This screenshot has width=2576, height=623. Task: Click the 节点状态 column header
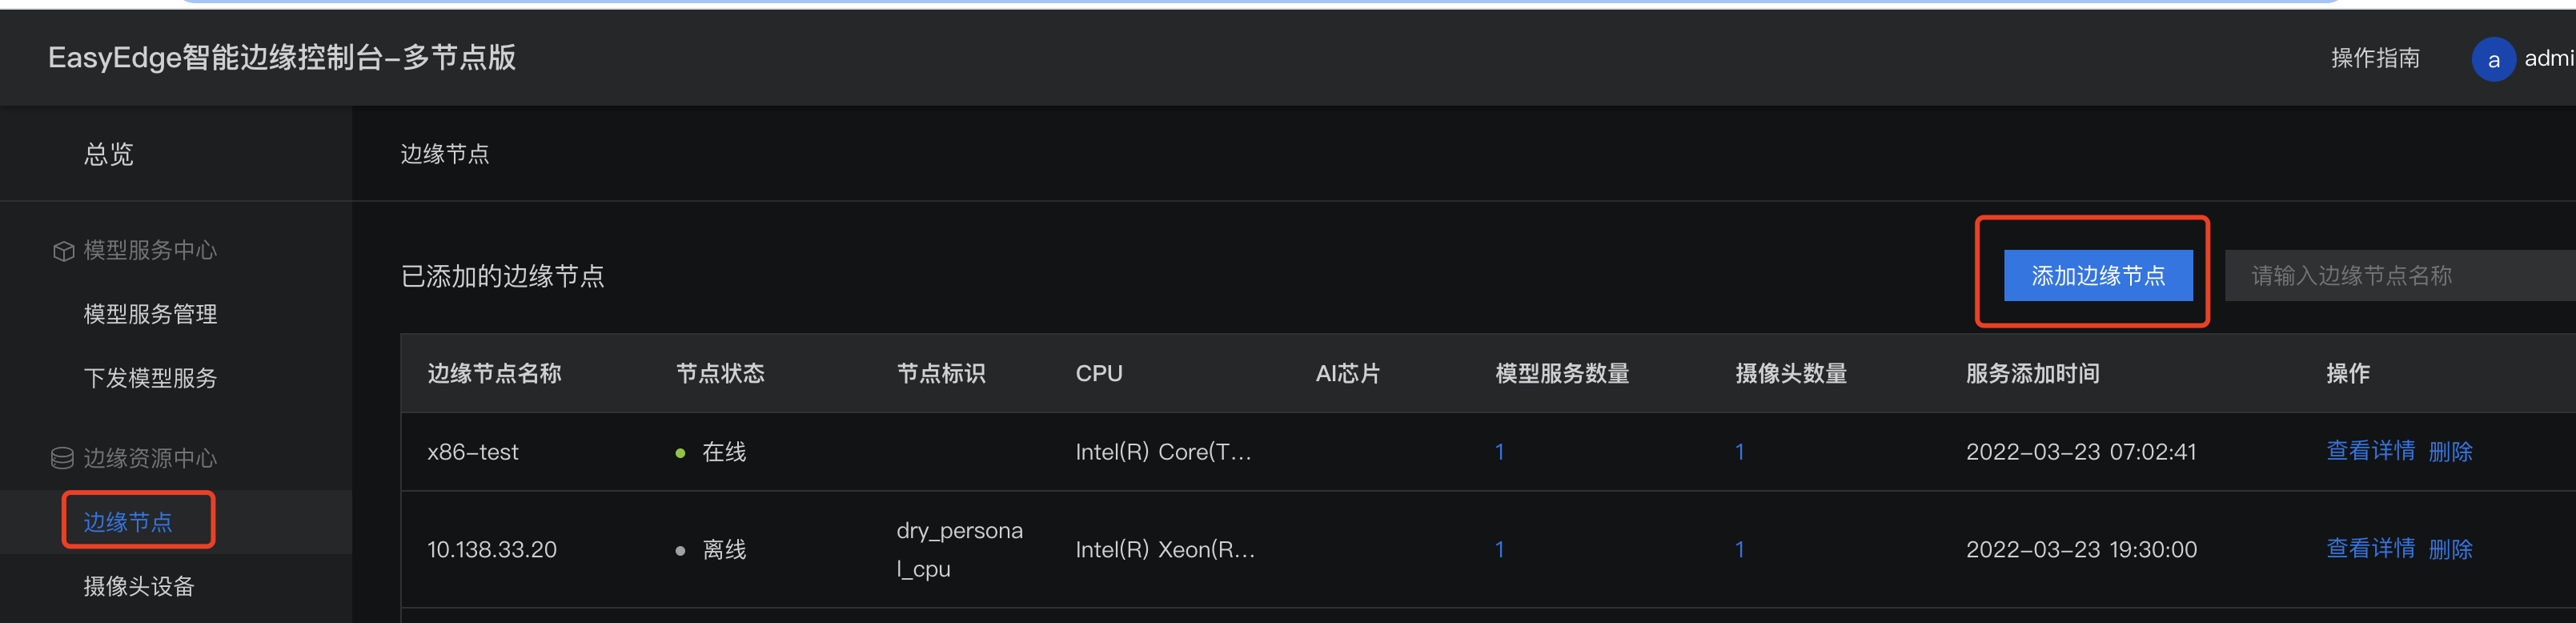click(720, 373)
